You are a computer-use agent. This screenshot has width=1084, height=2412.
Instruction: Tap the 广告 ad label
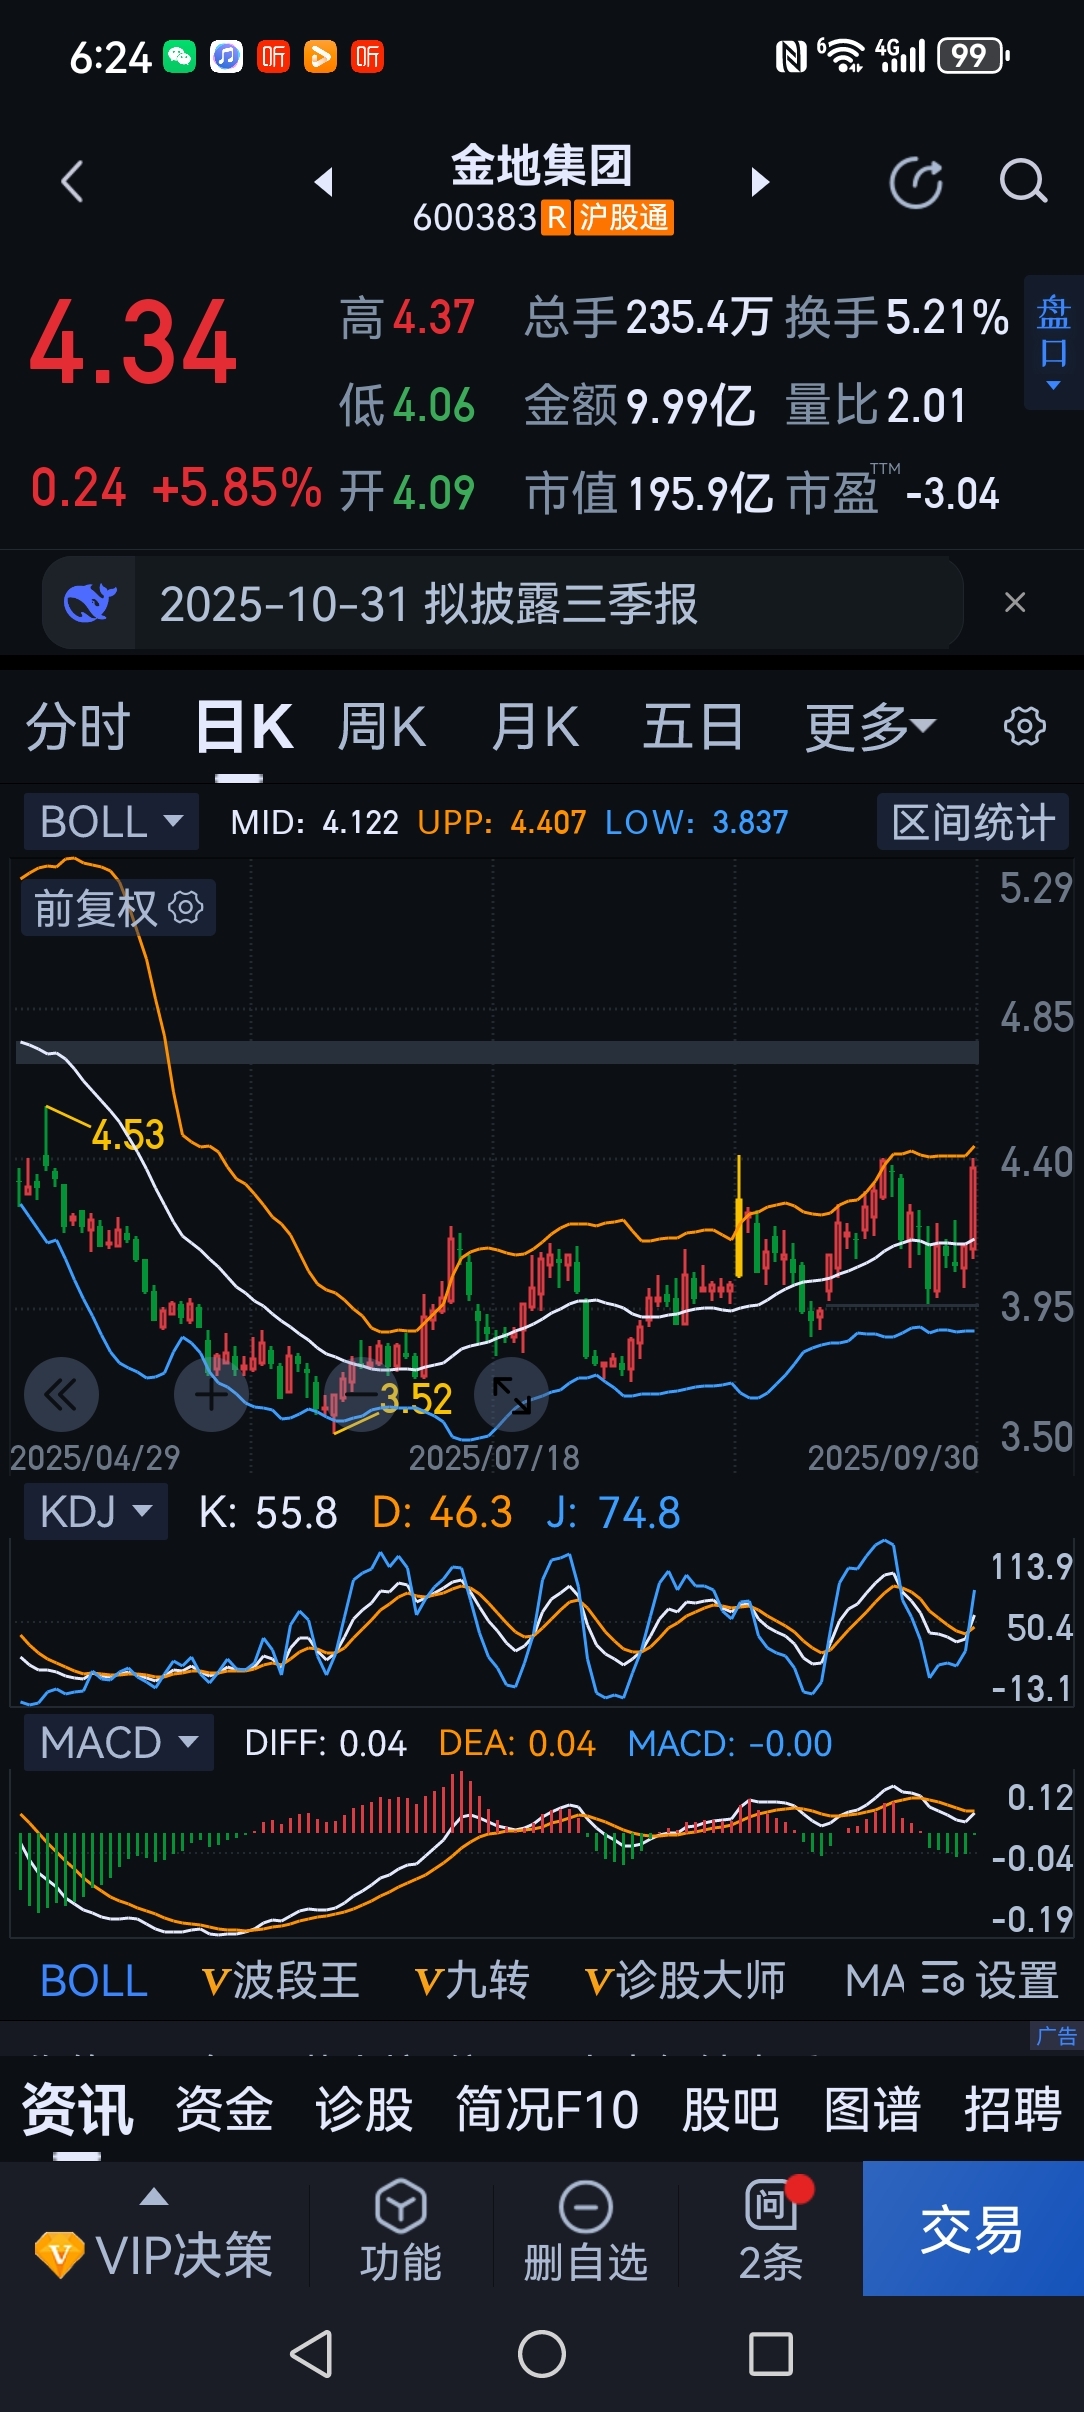1056,2036
